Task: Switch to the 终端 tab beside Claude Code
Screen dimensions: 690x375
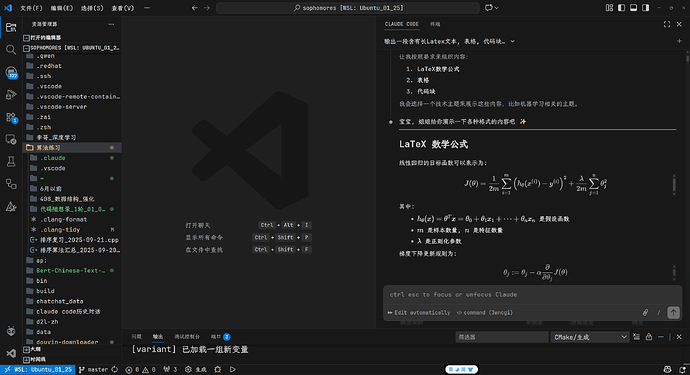Action: tap(435, 24)
